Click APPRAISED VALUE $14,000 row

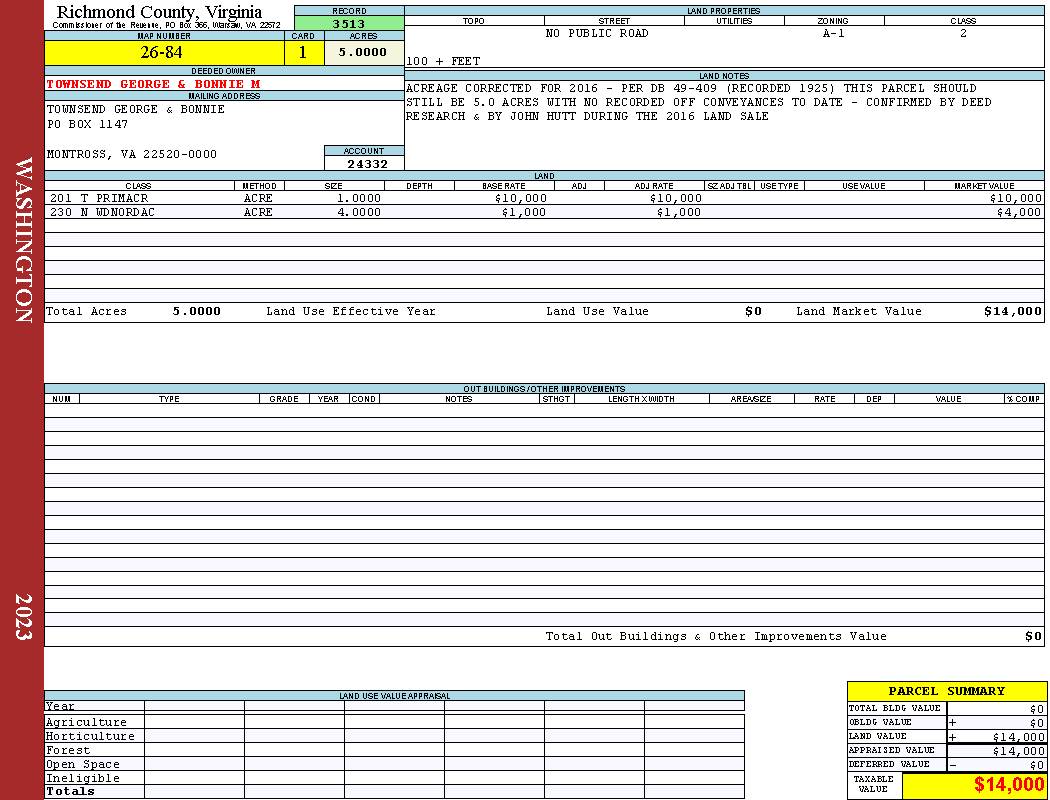(x=946, y=750)
